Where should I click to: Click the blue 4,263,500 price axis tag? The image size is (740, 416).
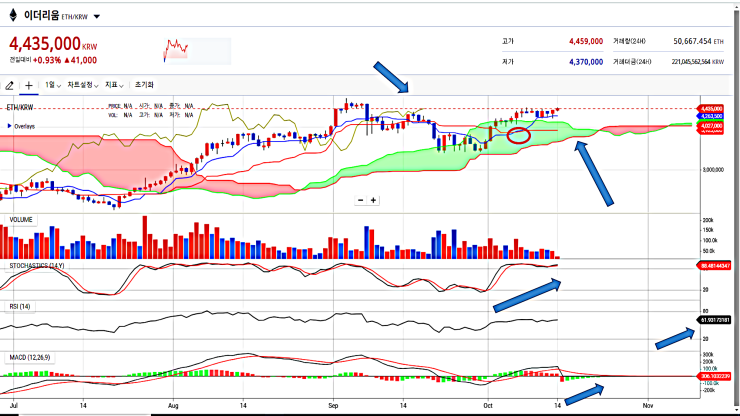point(711,116)
